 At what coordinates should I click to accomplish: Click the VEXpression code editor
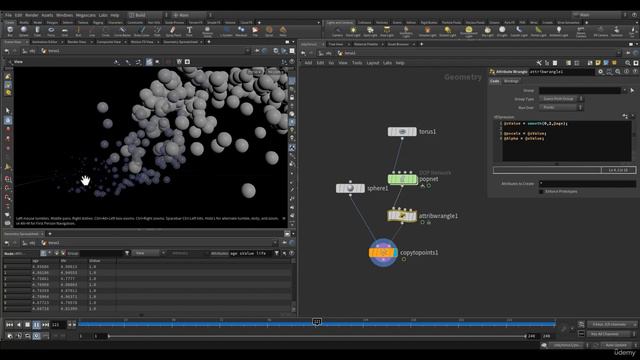click(x=567, y=141)
